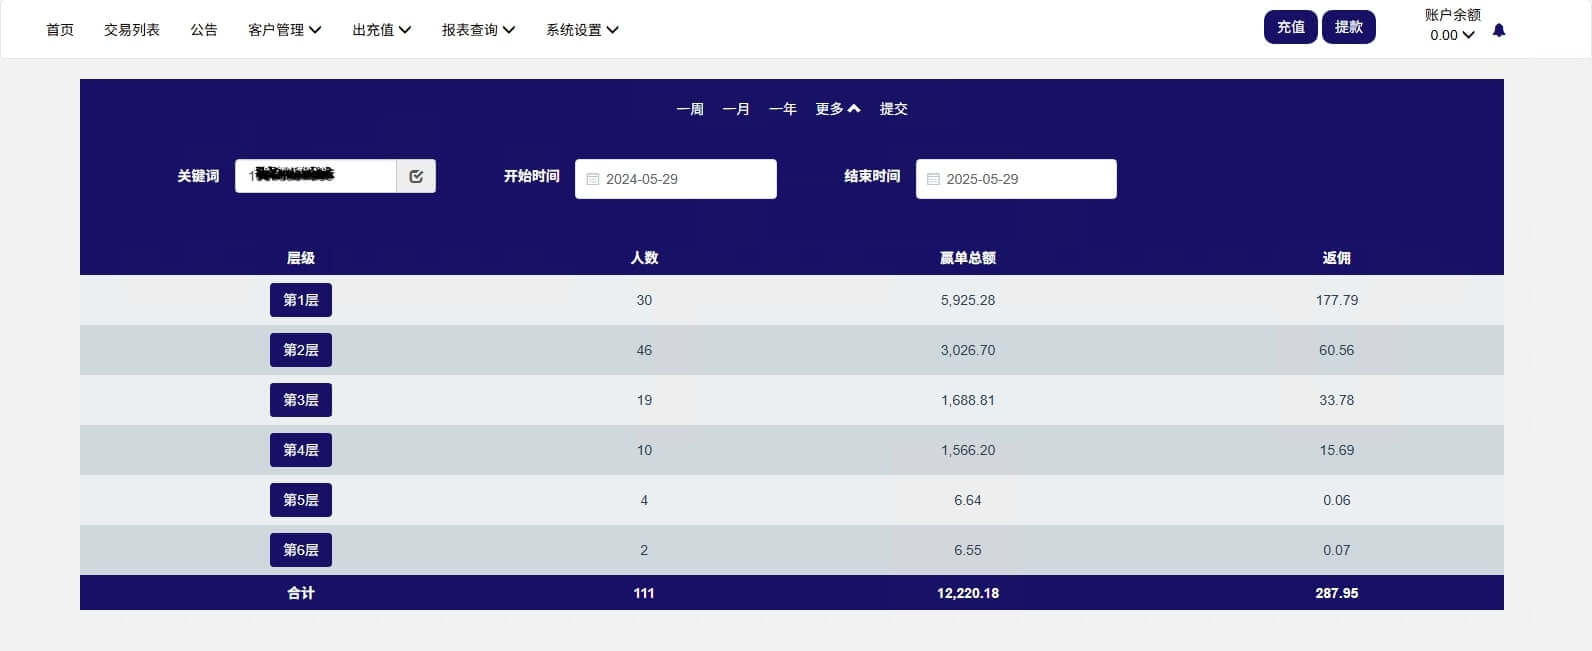Click the start date calendar icon
Image resolution: width=1592 pixels, height=651 pixels.
click(592, 179)
